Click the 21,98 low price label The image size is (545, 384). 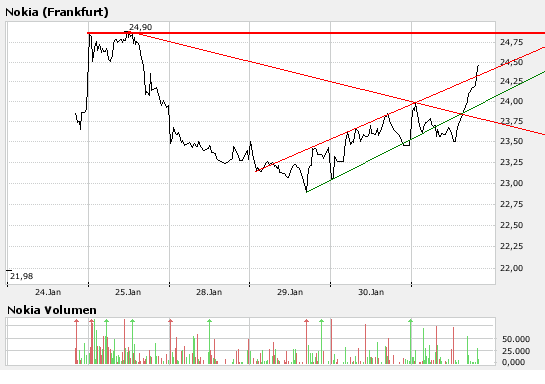(x=22, y=276)
